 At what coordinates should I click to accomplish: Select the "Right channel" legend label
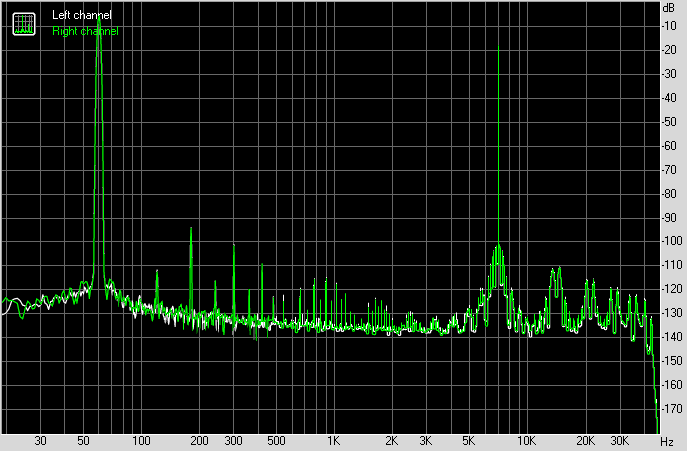pos(85,31)
